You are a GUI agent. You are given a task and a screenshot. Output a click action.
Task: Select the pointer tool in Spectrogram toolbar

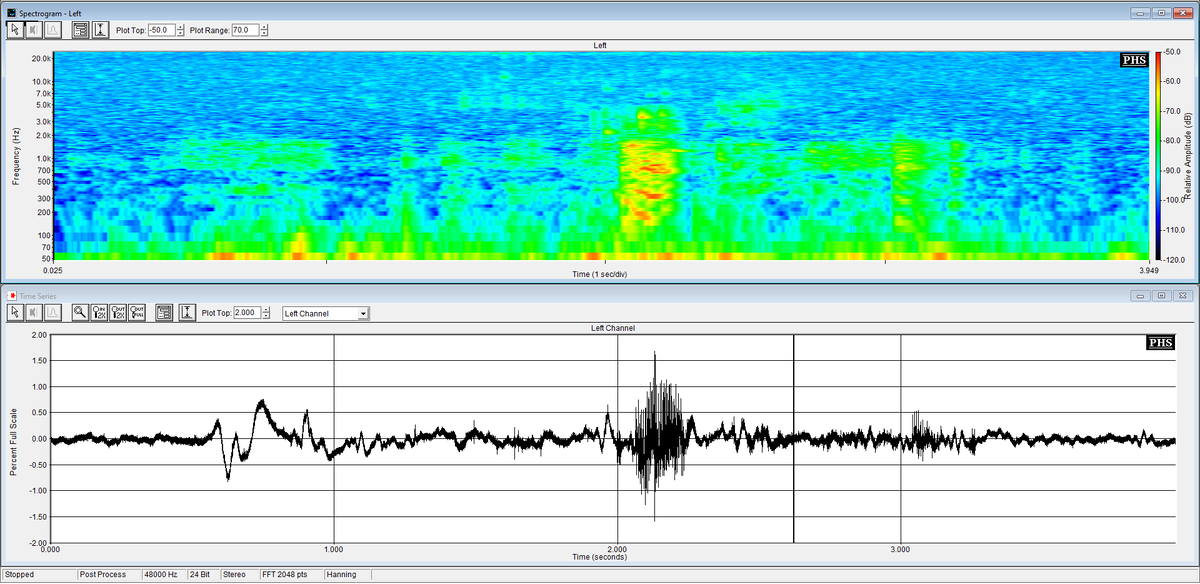click(x=14, y=30)
